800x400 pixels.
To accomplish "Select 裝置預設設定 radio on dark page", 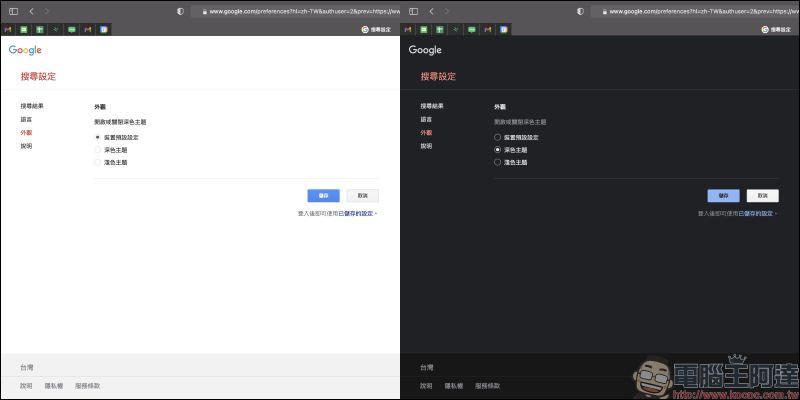I will [497, 137].
